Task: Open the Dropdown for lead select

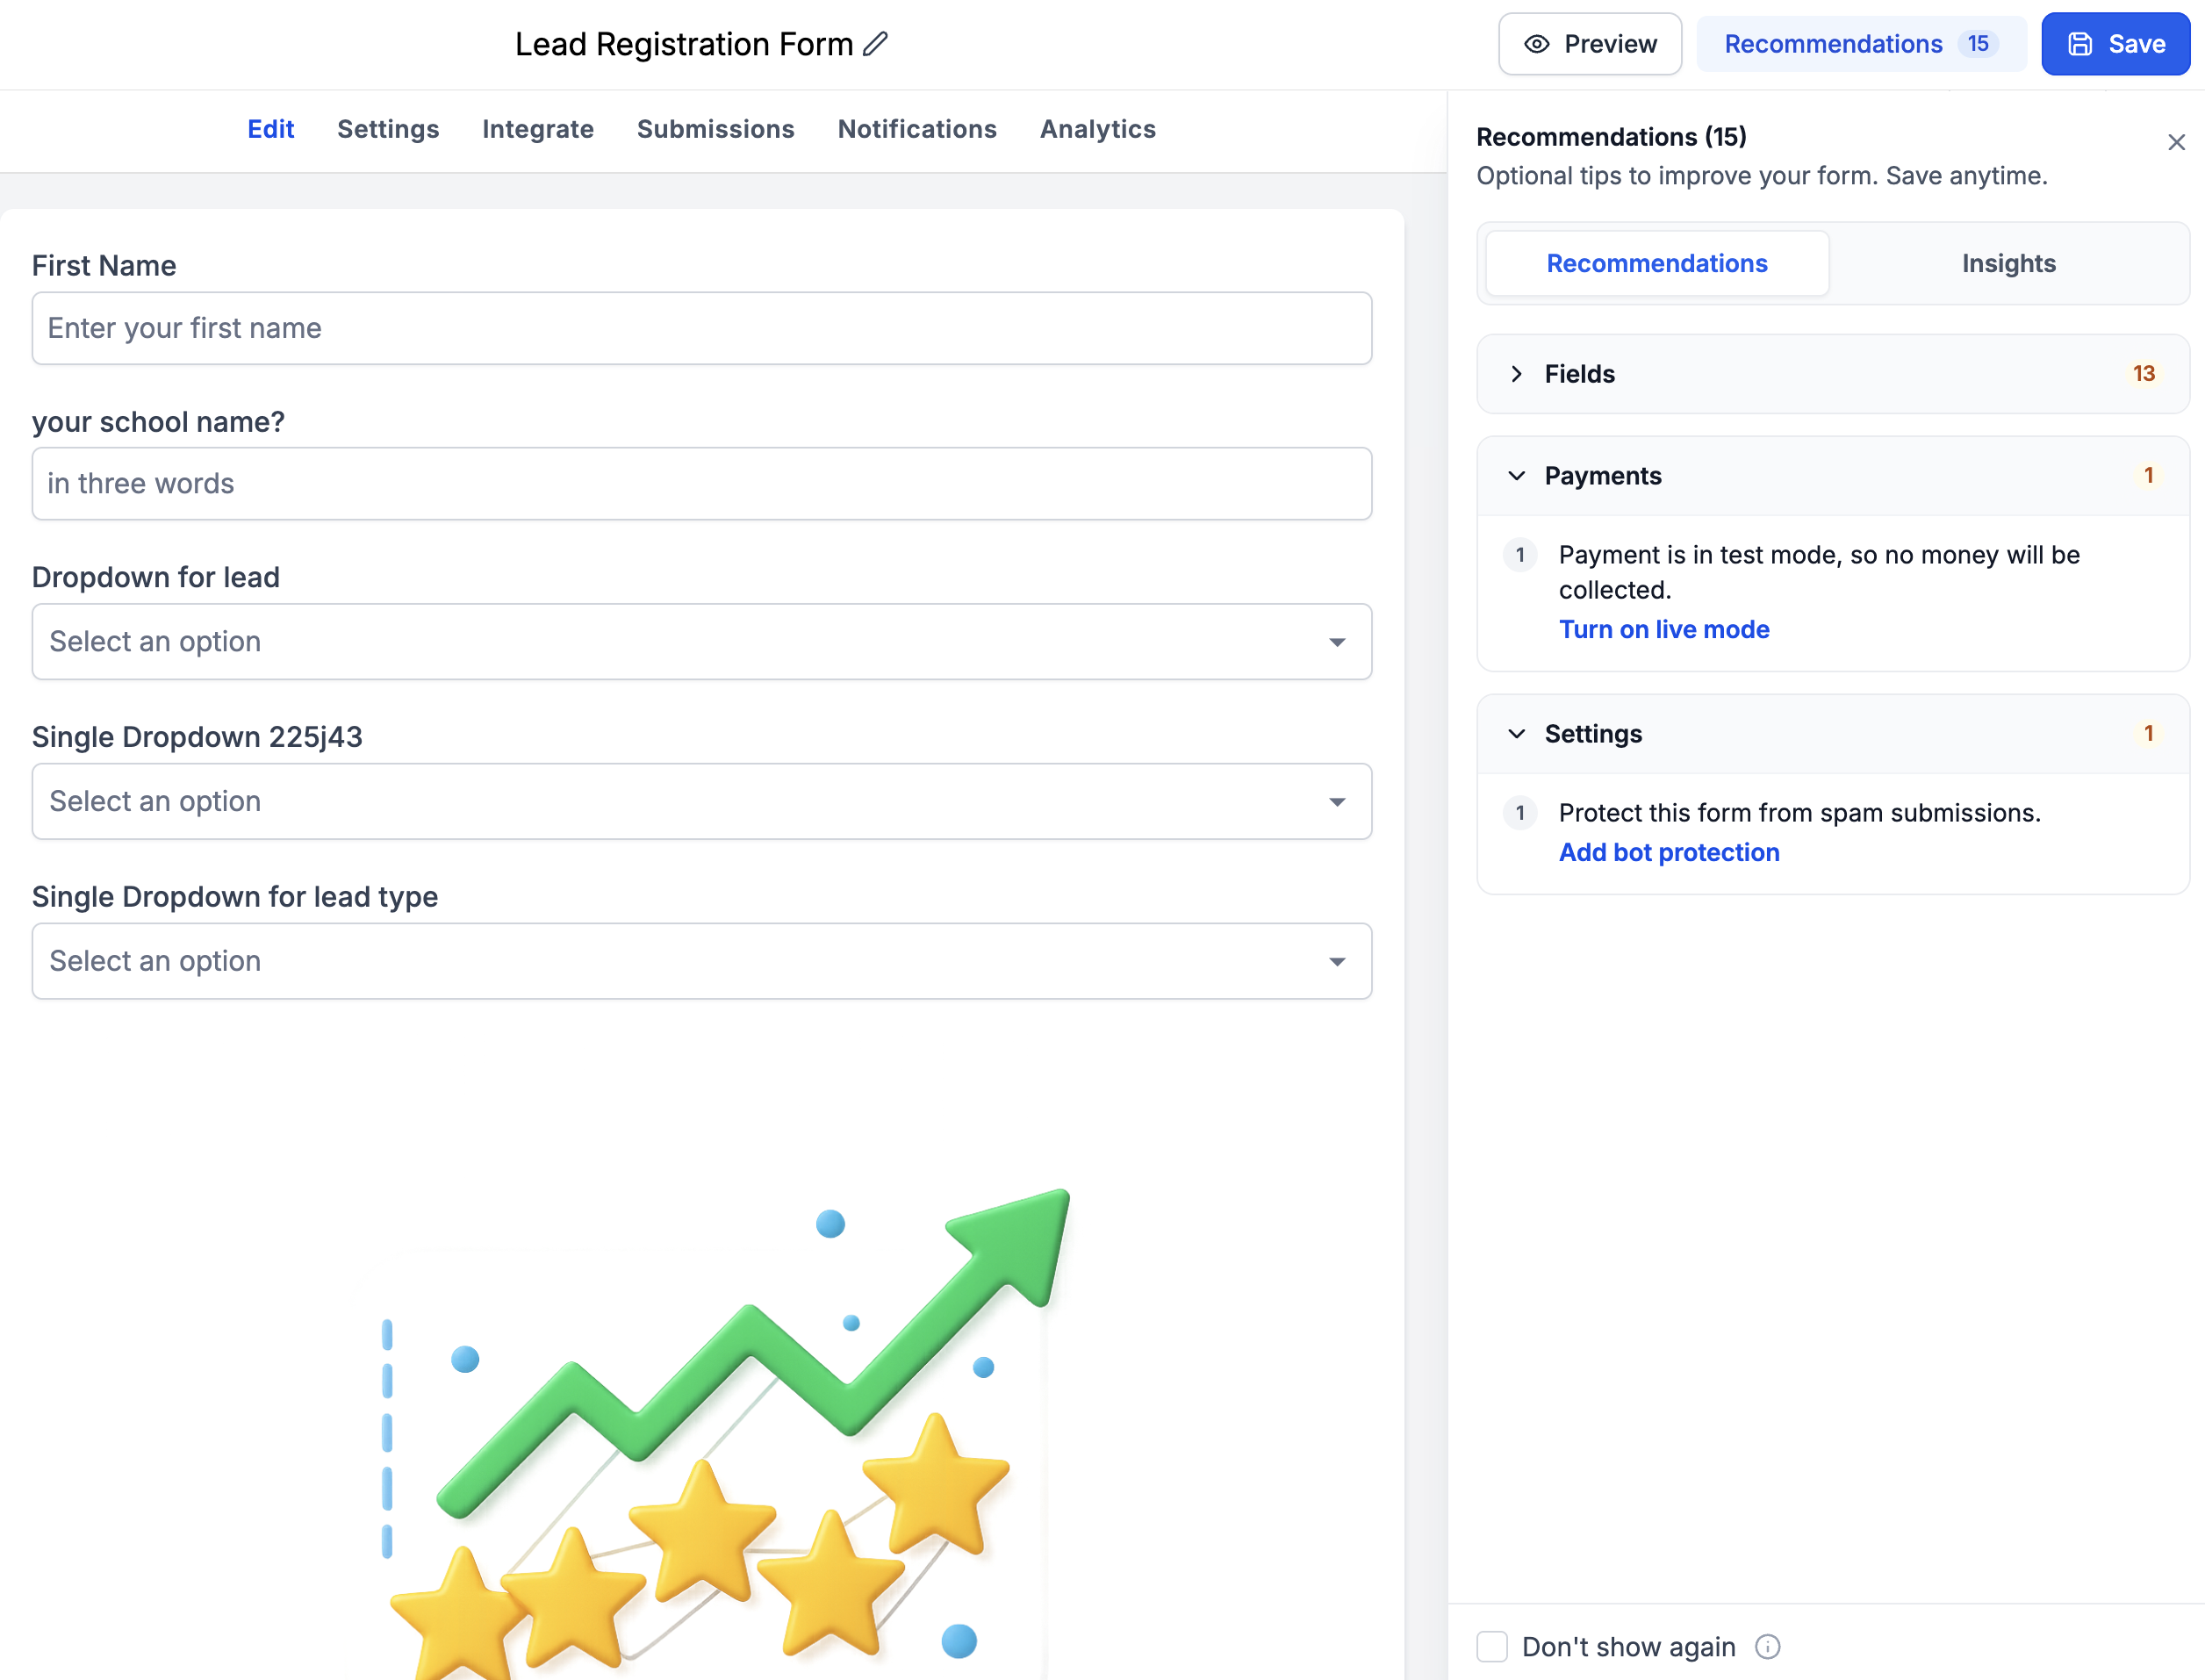Action: tap(702, 642)
